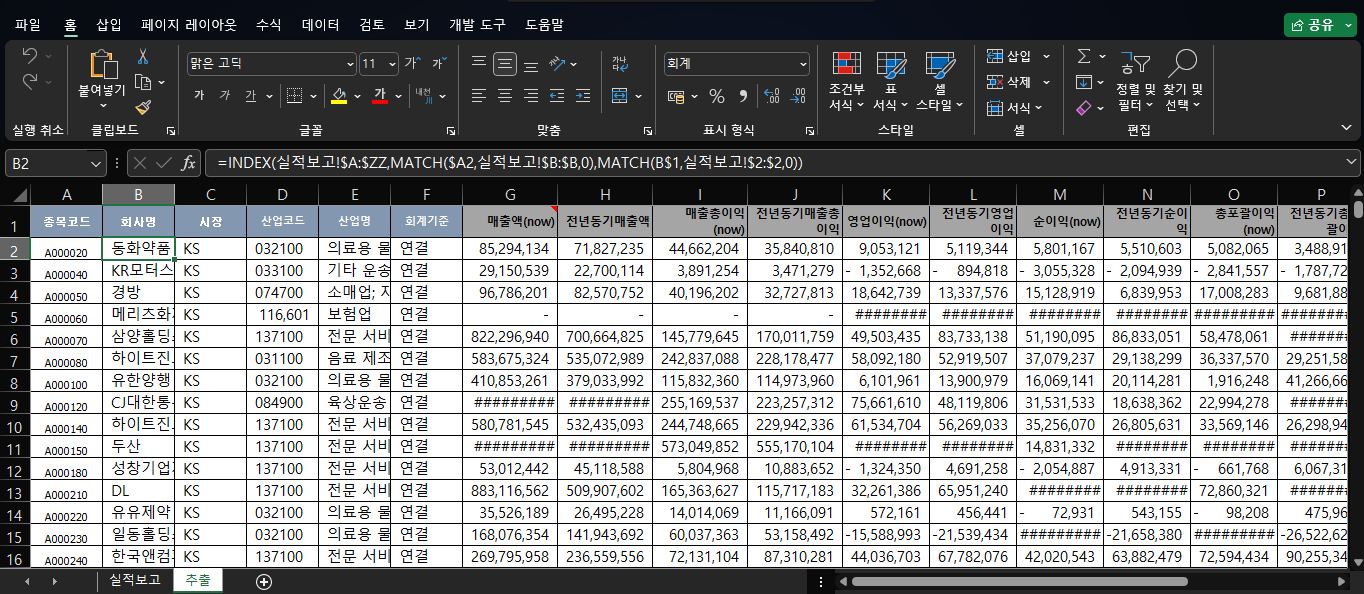Toggle Underline formatting (underlined 가)
The height and width of the screenshot is (594, 1364).
(x=251, y=96)
